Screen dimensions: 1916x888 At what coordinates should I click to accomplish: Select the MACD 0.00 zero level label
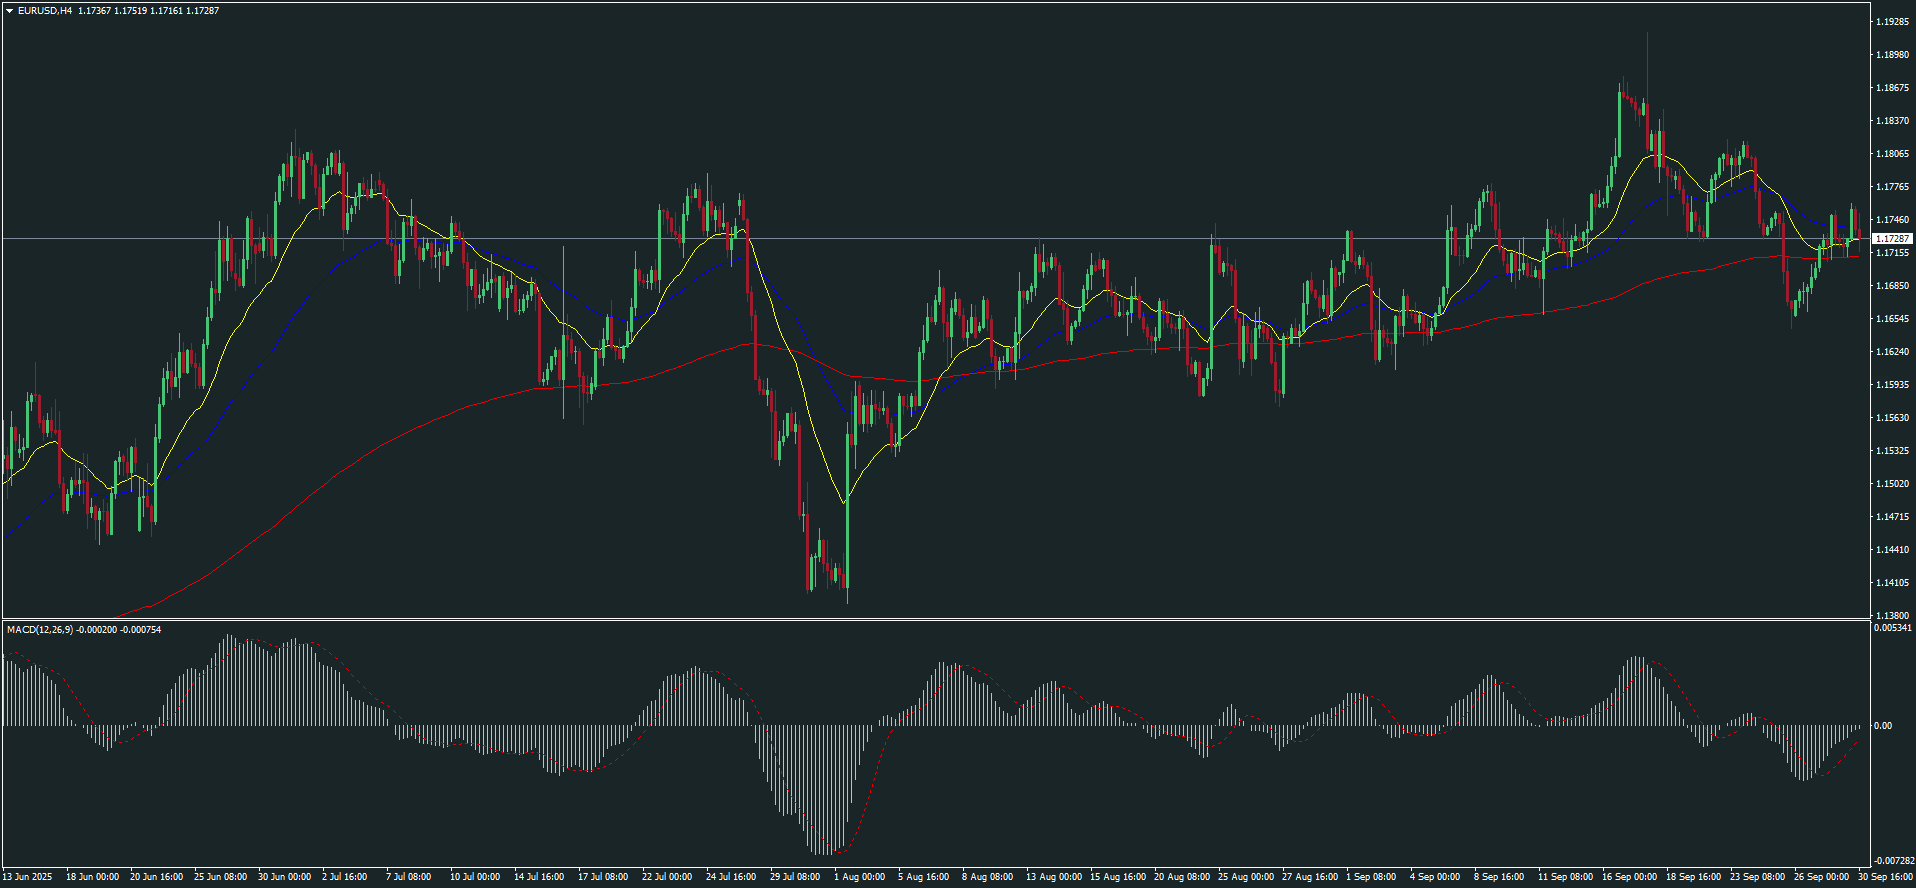[x=1883, y=726]
